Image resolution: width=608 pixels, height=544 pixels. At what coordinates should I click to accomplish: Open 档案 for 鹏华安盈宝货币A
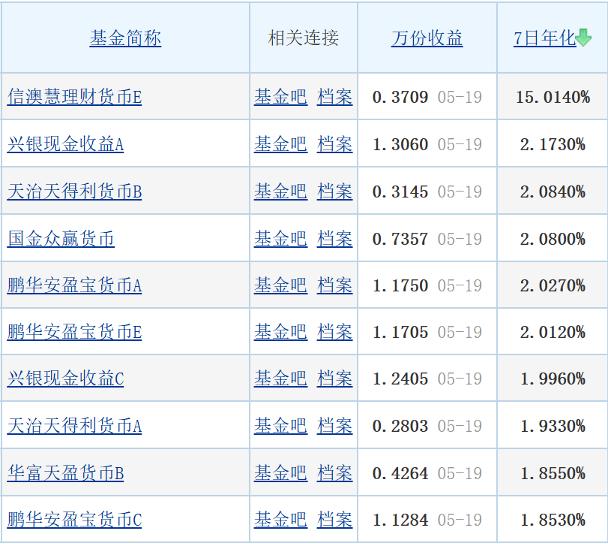(335, 285)
